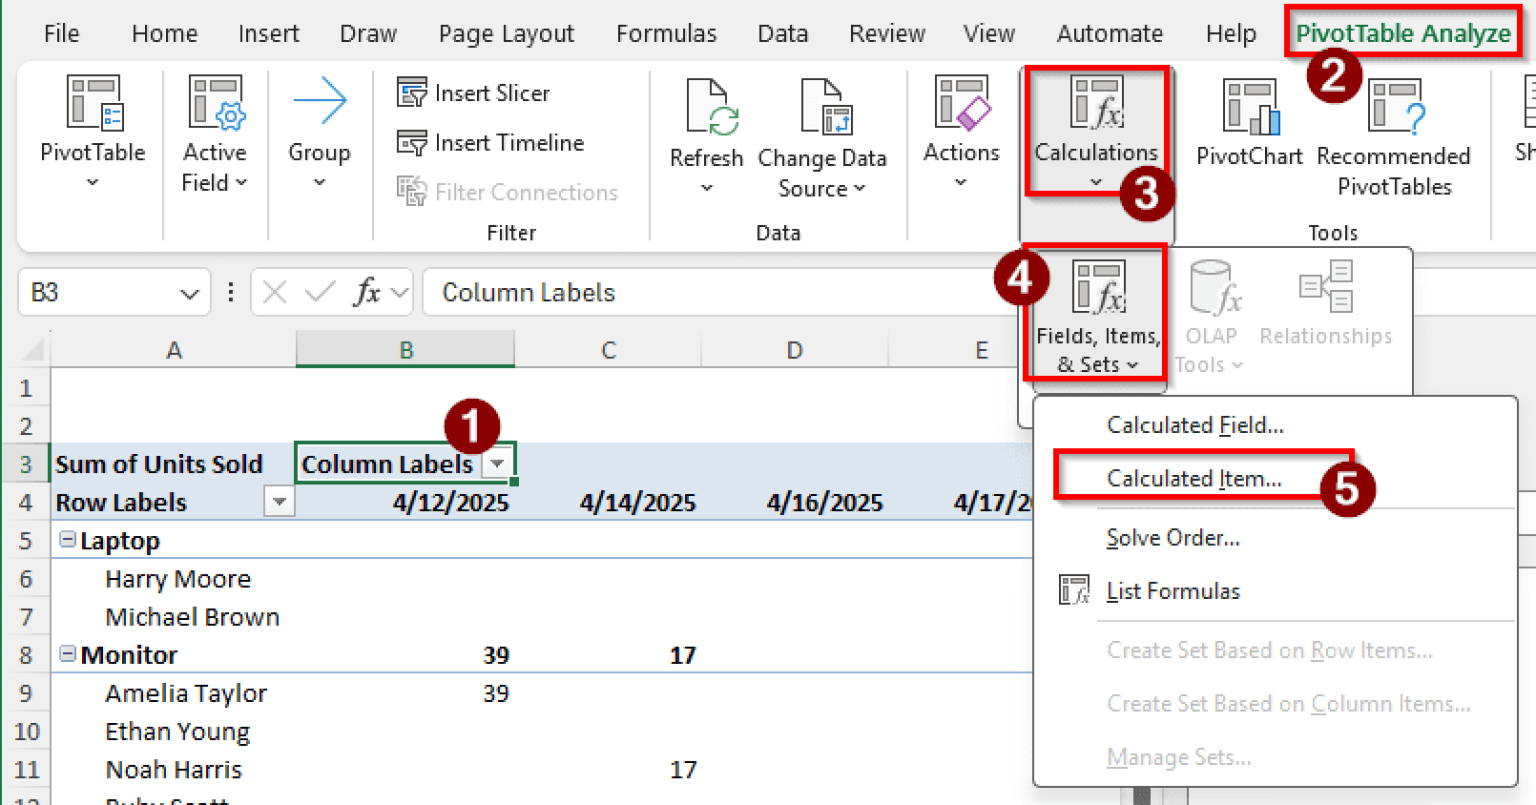Select the Calculated Field menu entry

point(1194,425)
